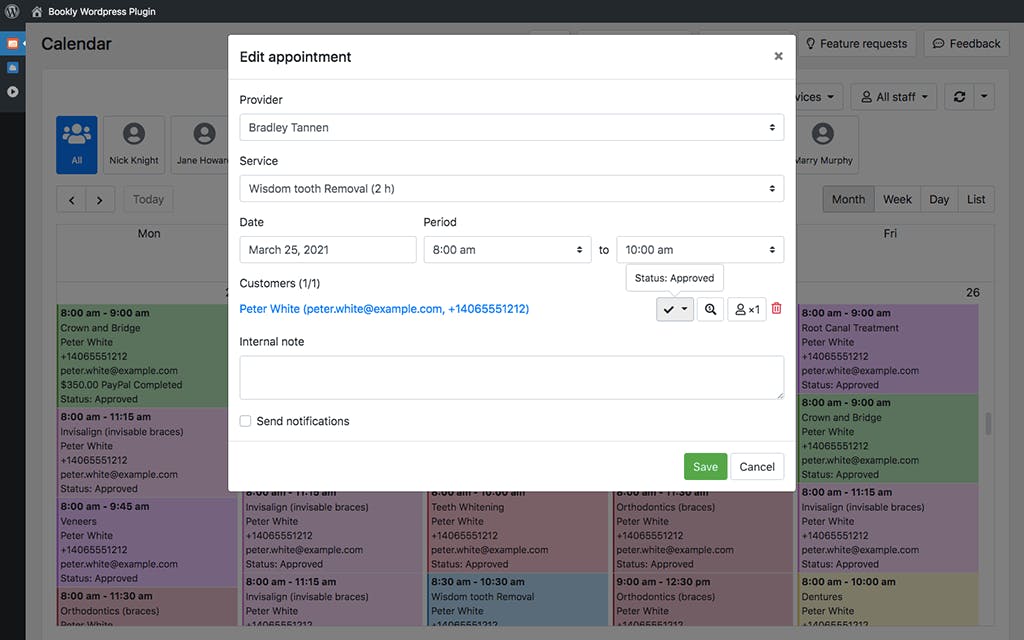Open the Service dropdown for Wisdom tooth Removal
Viewport: 1024px width, 640px height.
511,189
